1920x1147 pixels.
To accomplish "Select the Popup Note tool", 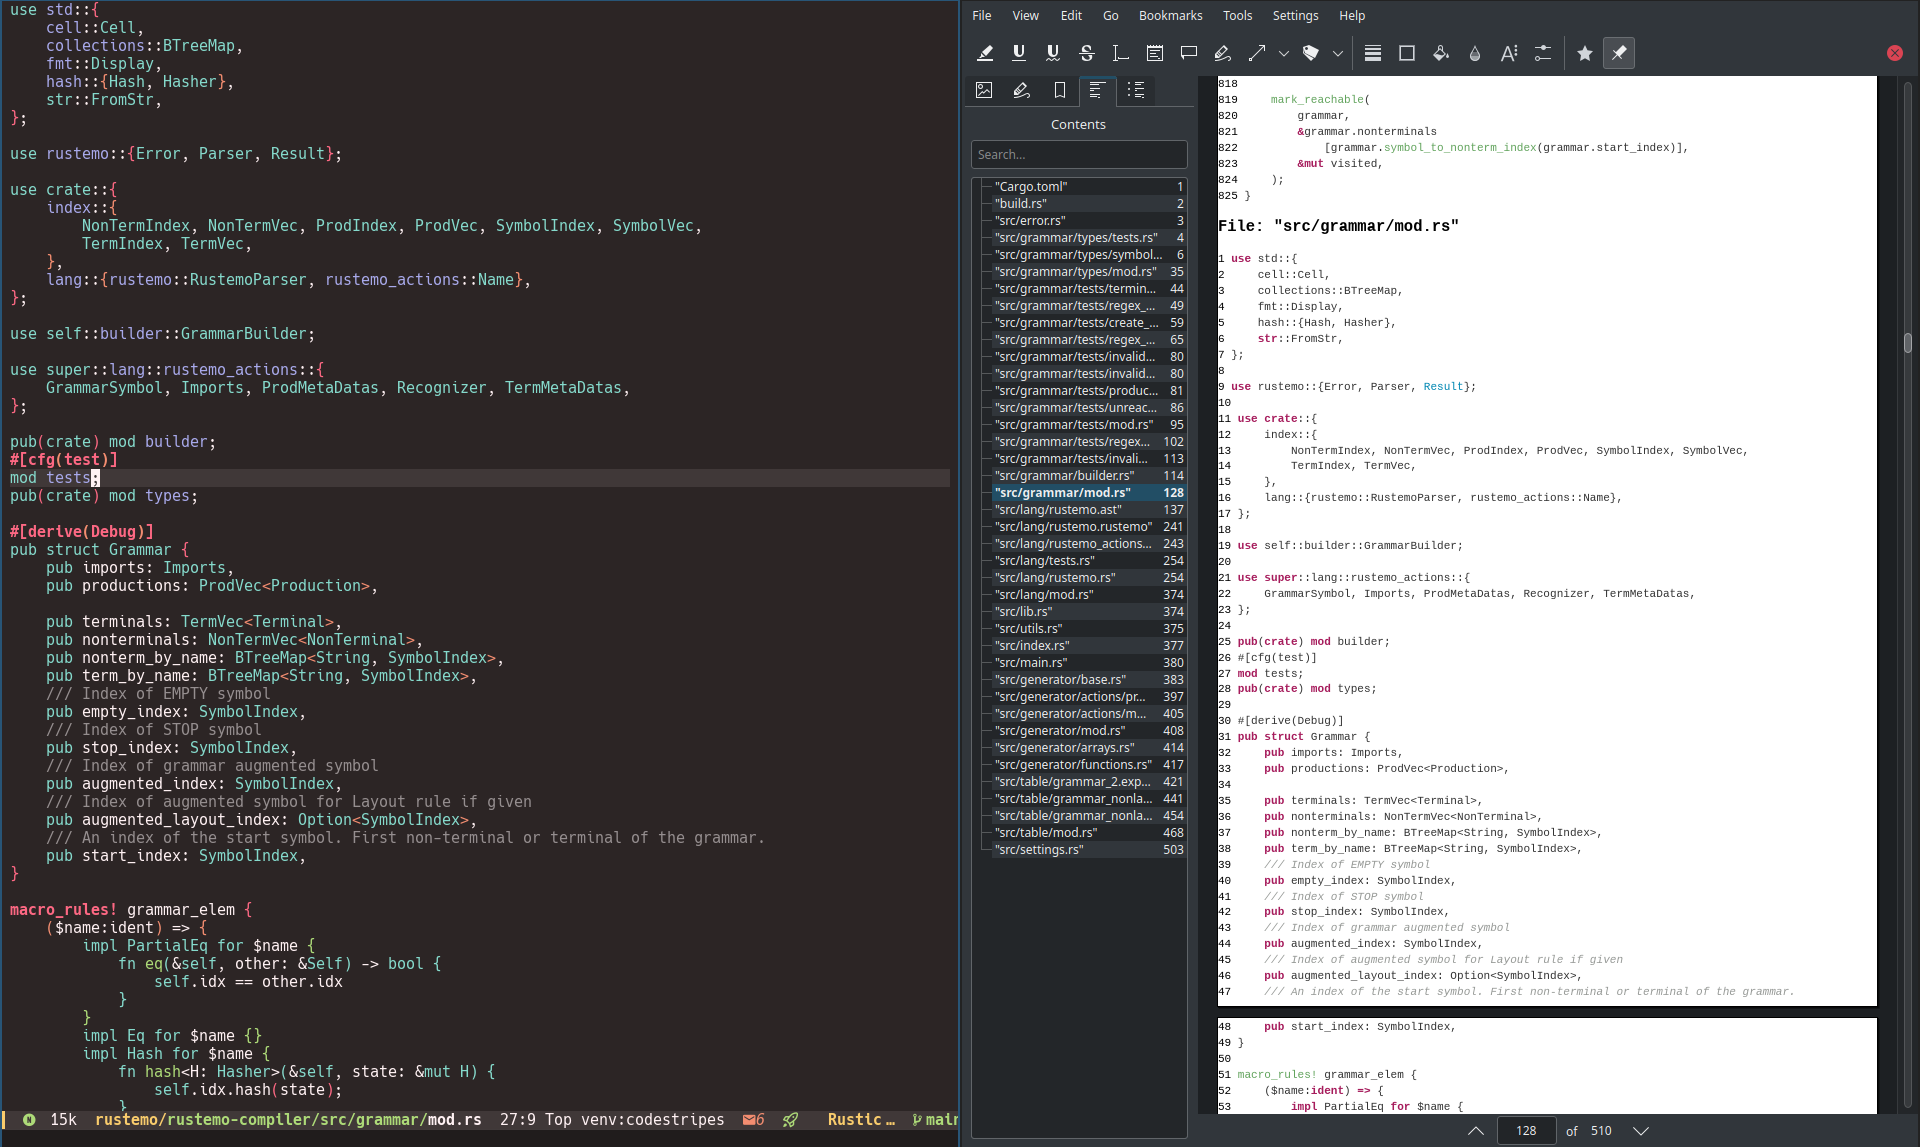I will pos(1189,53).
